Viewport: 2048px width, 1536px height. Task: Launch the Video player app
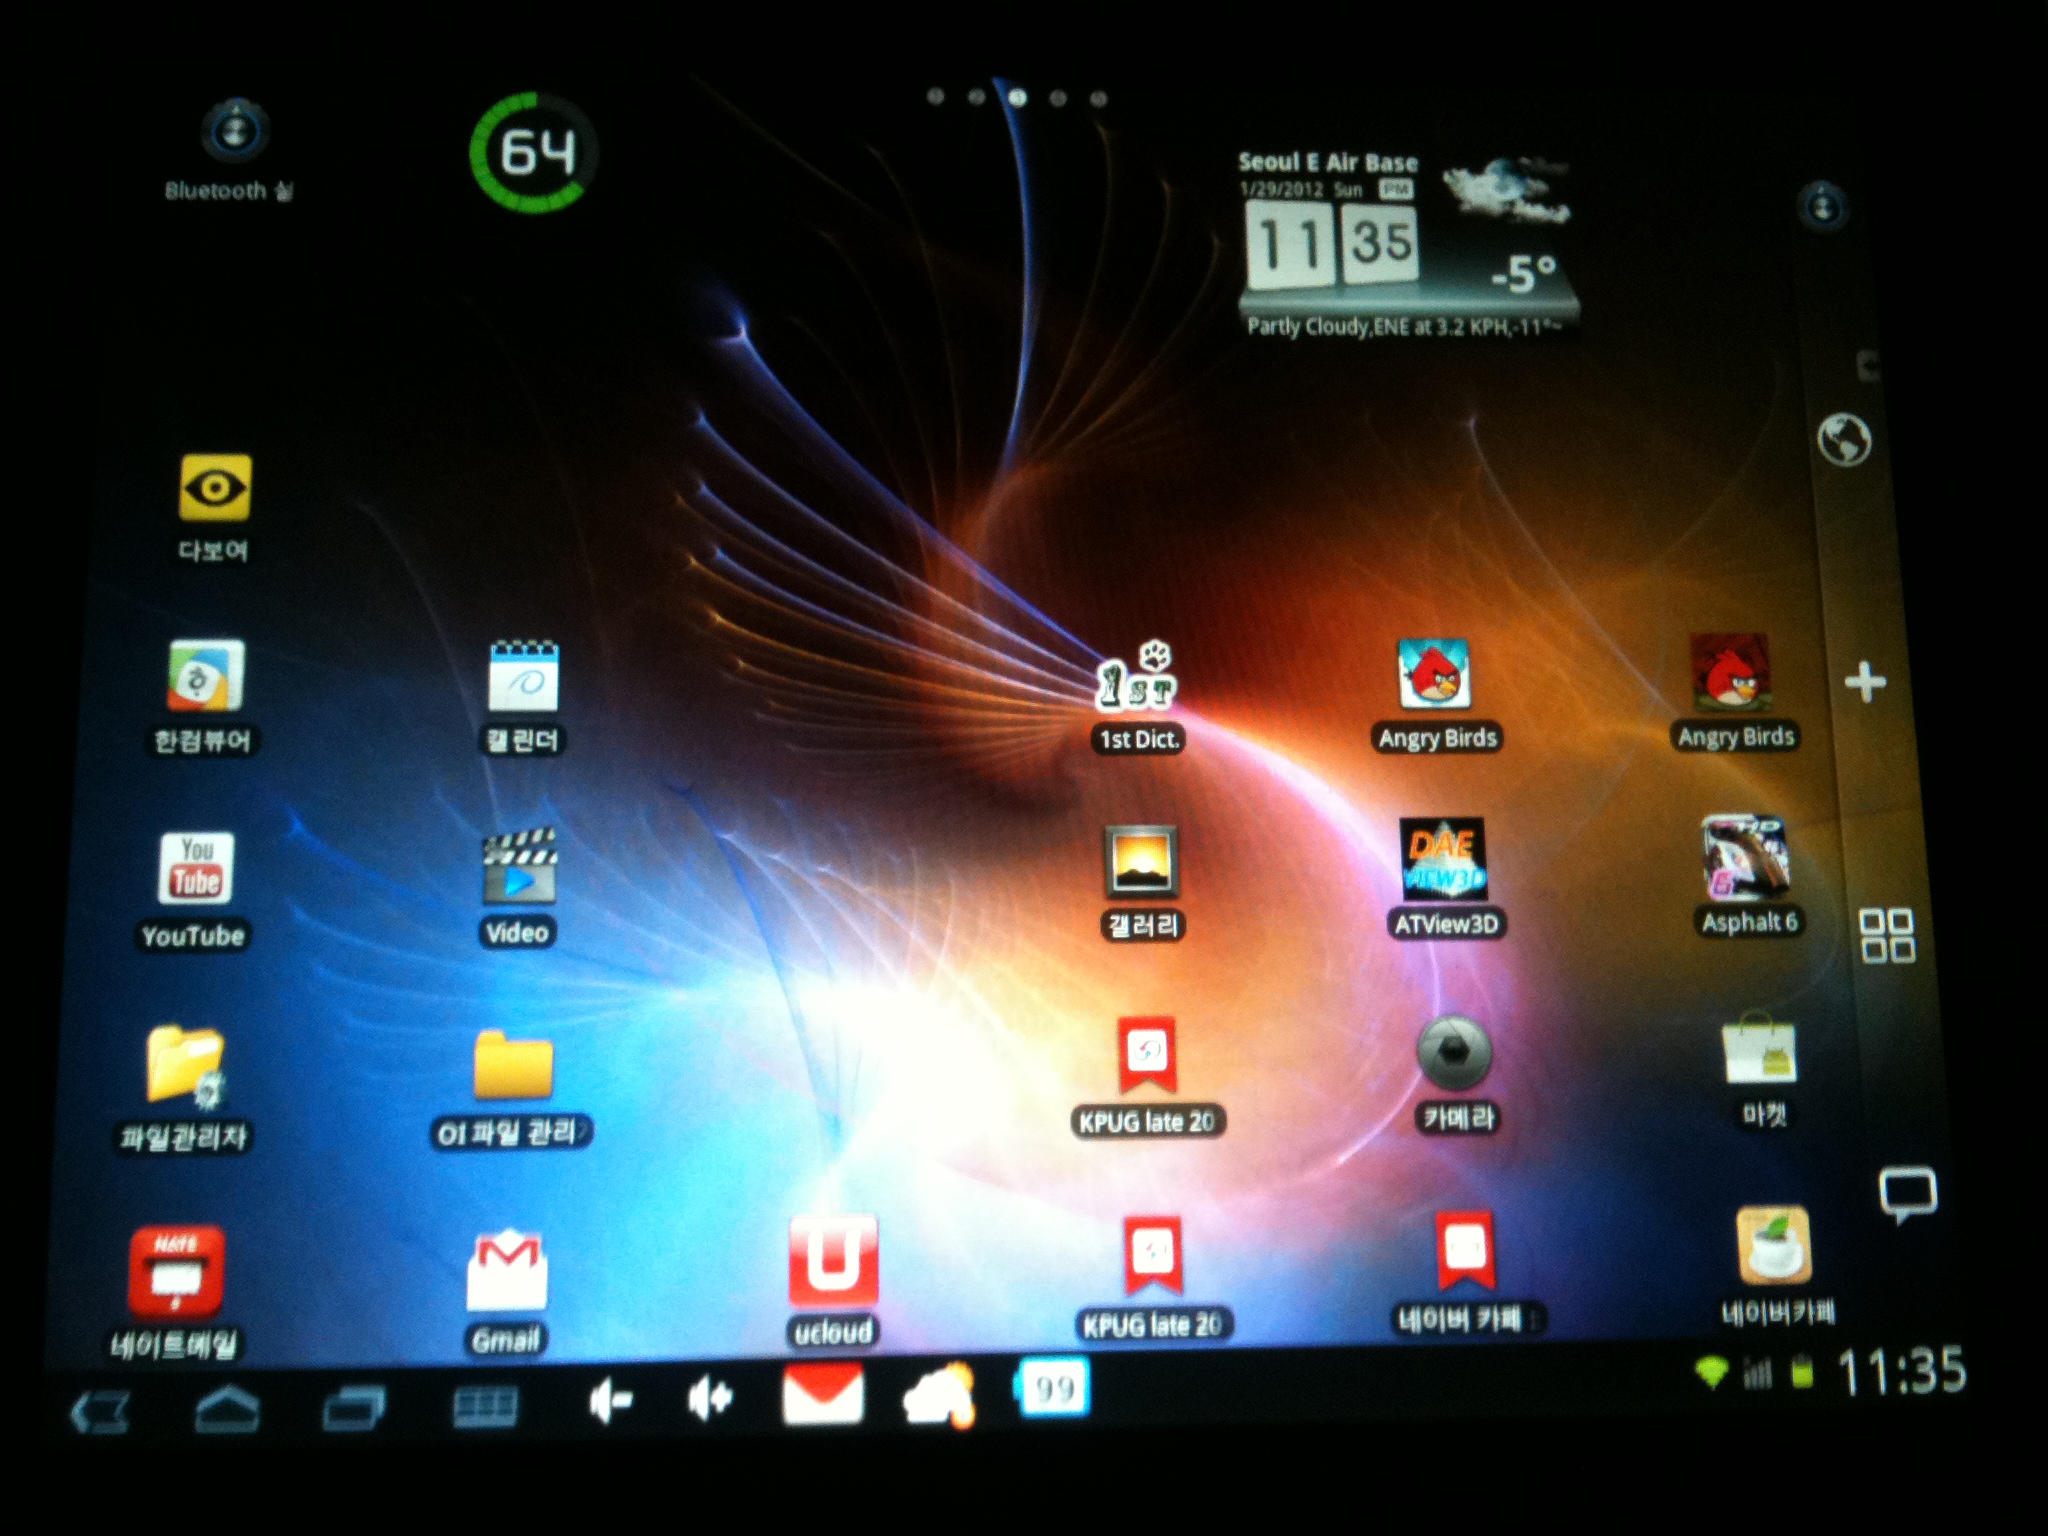coord(520,866)
